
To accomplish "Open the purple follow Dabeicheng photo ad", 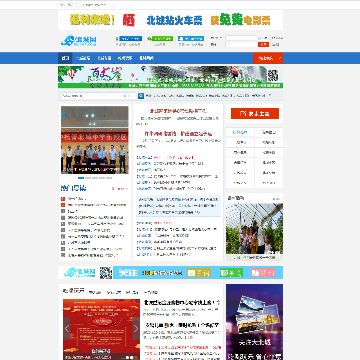I will pos(254,322).
